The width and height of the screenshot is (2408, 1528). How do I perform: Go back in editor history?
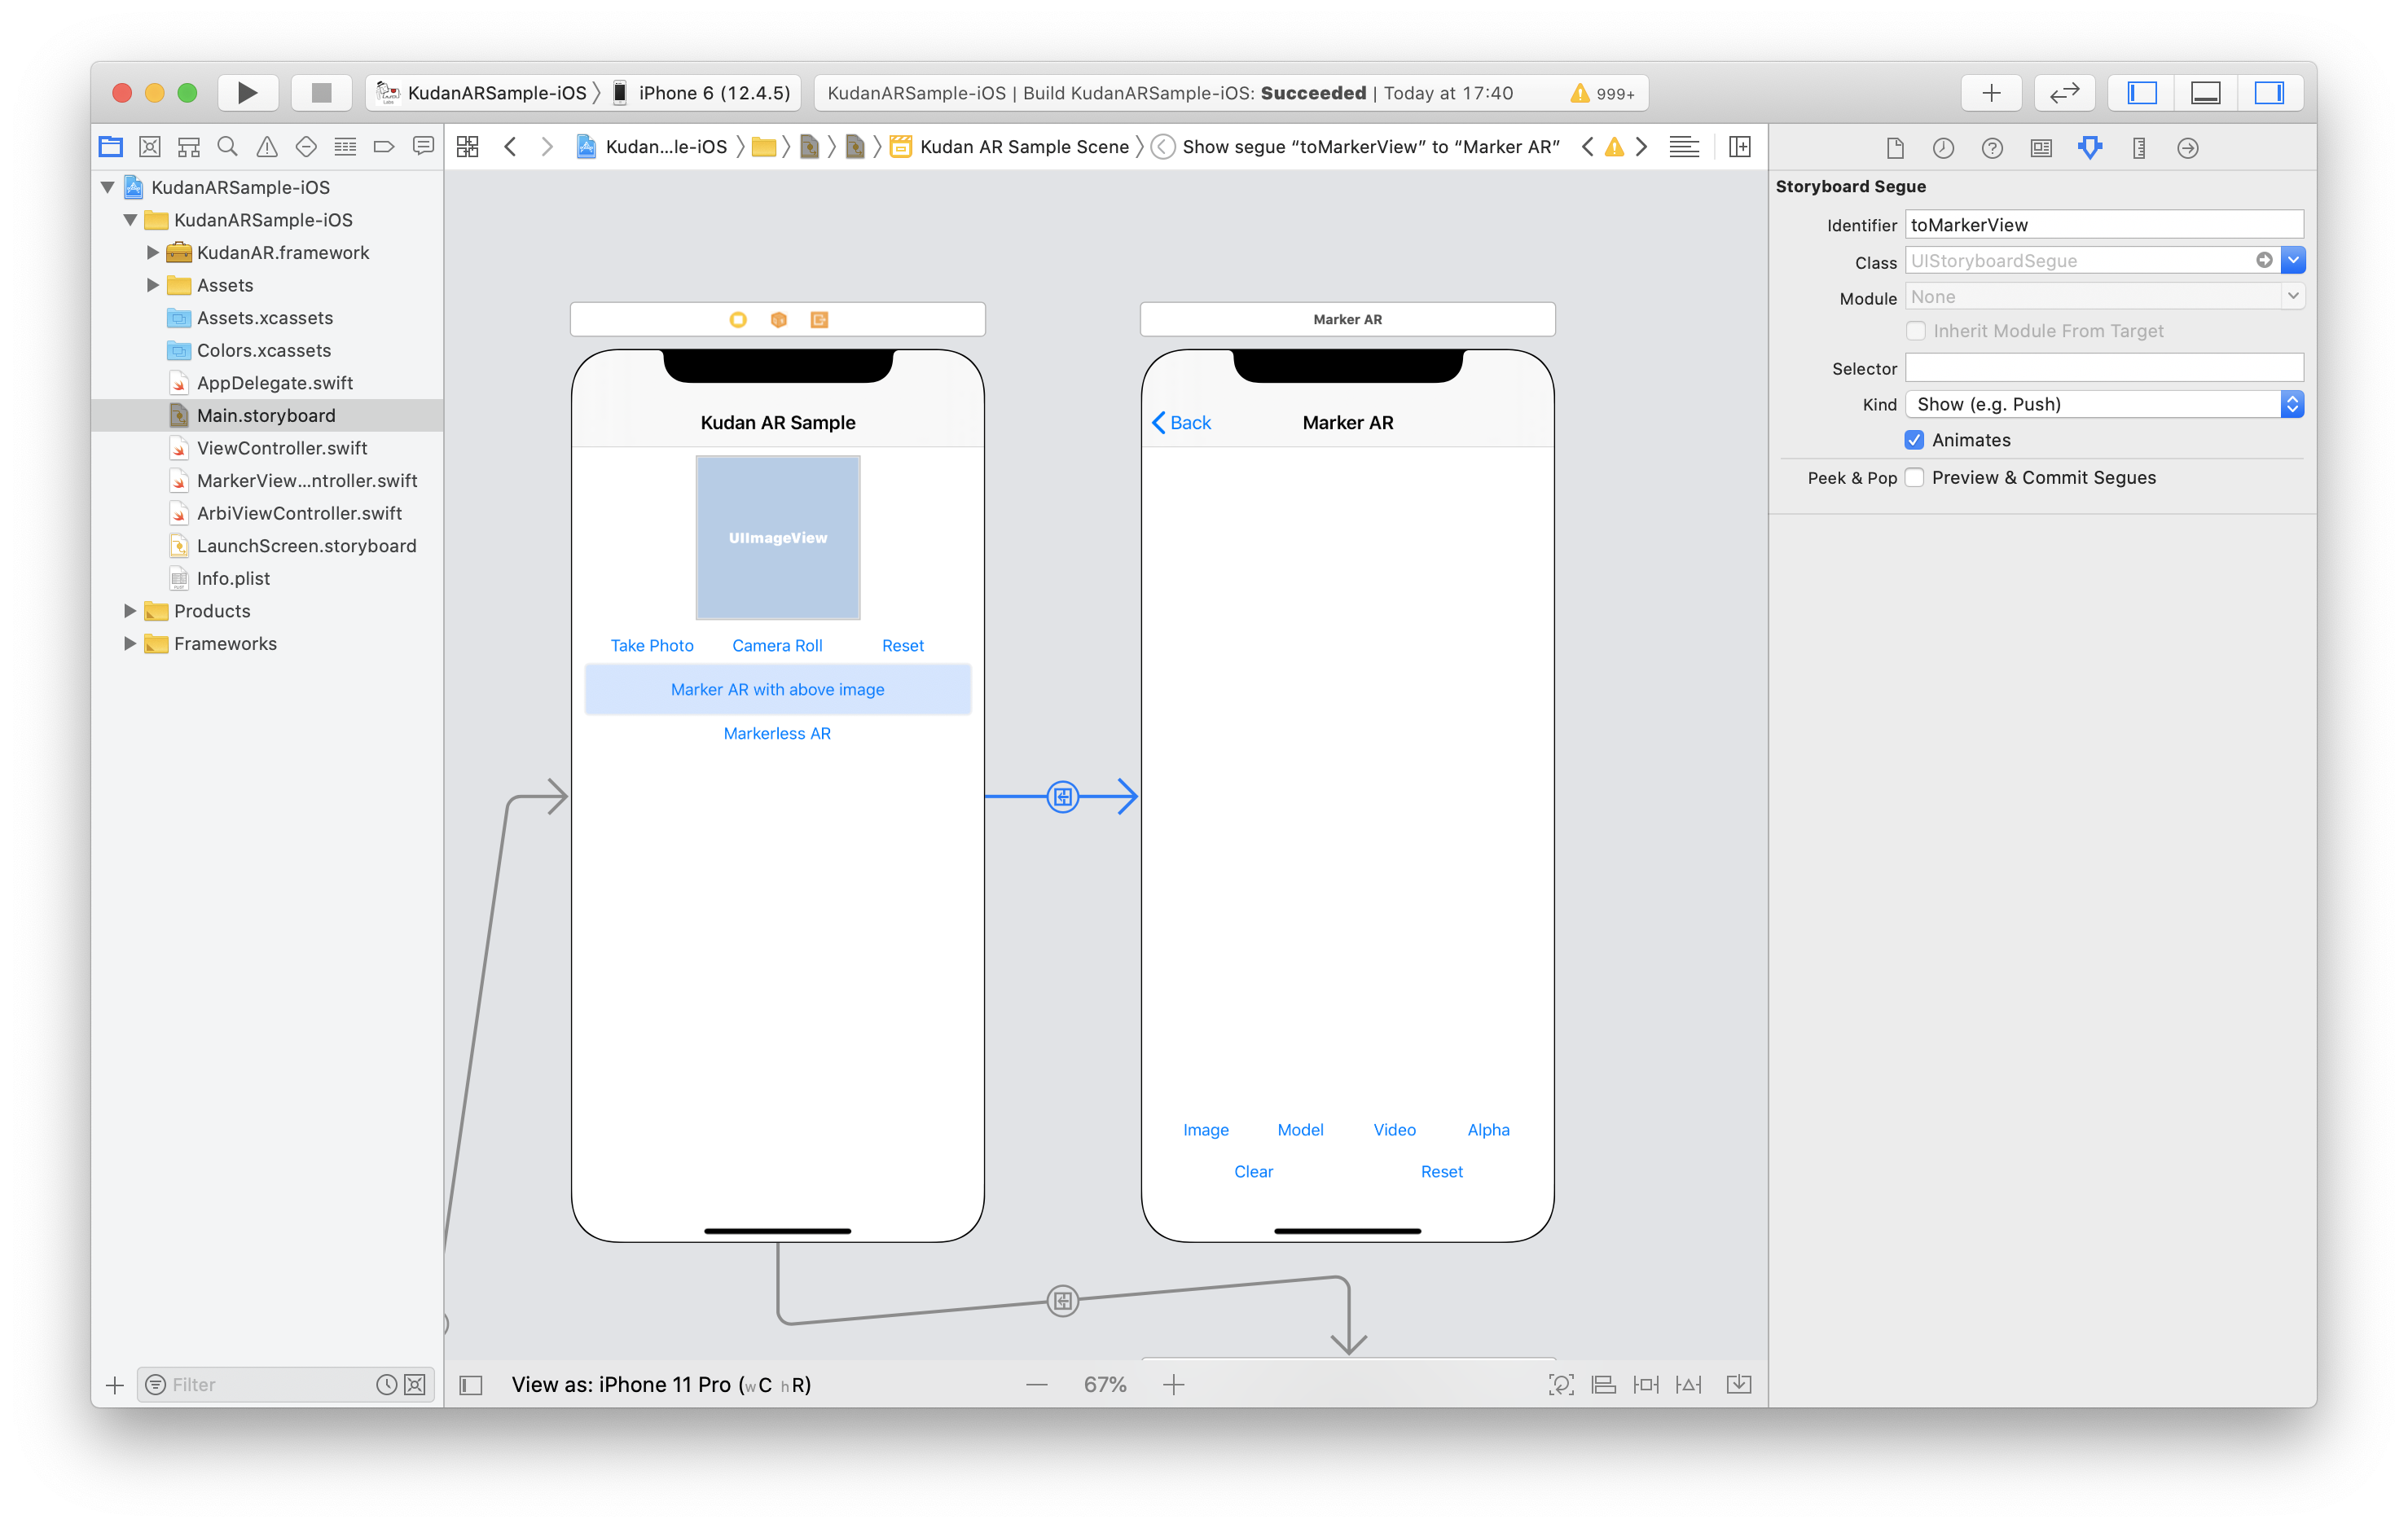coord(511,147)
